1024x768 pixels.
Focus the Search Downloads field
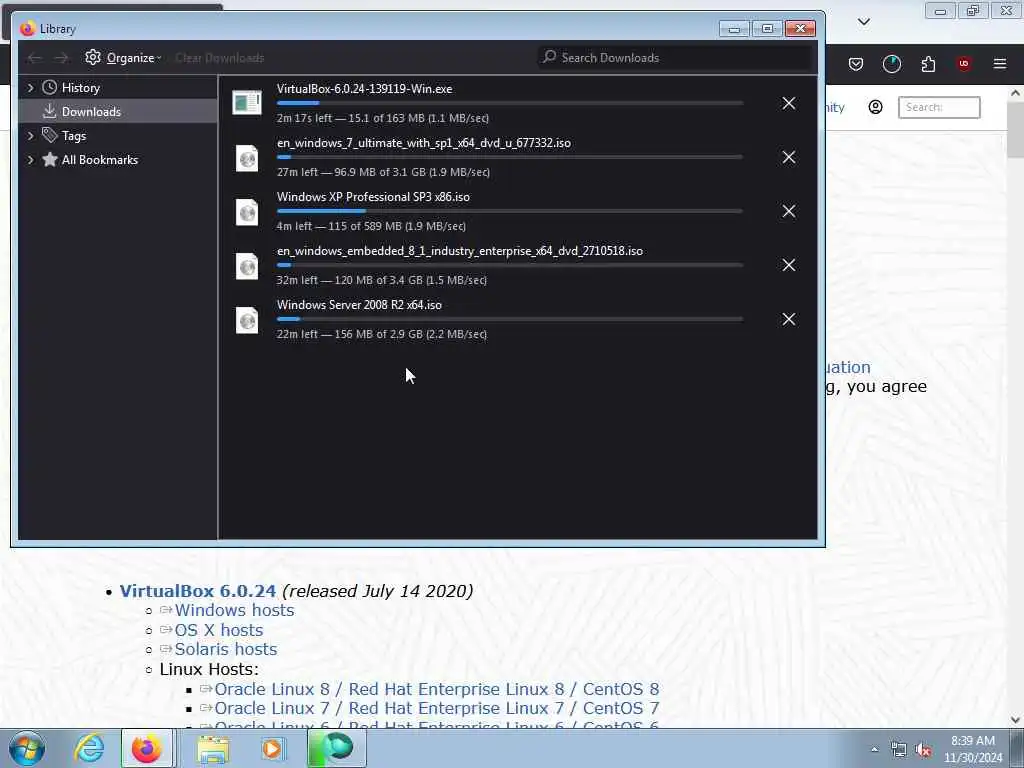[675, 57]
